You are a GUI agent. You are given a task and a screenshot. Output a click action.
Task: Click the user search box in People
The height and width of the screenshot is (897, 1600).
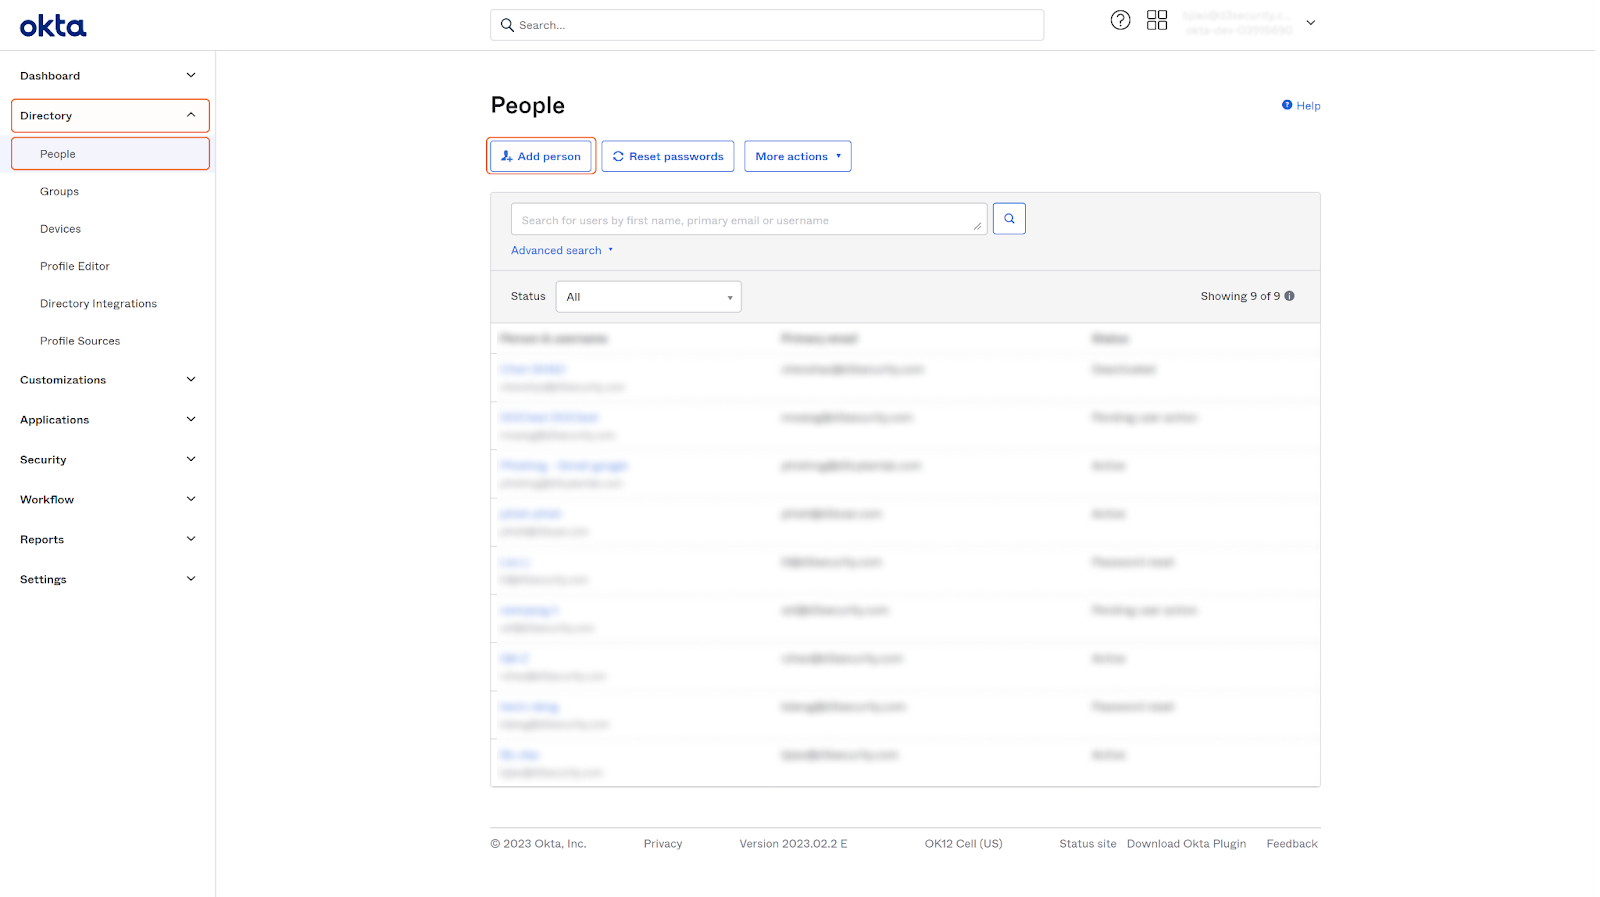tap(745, 220)
